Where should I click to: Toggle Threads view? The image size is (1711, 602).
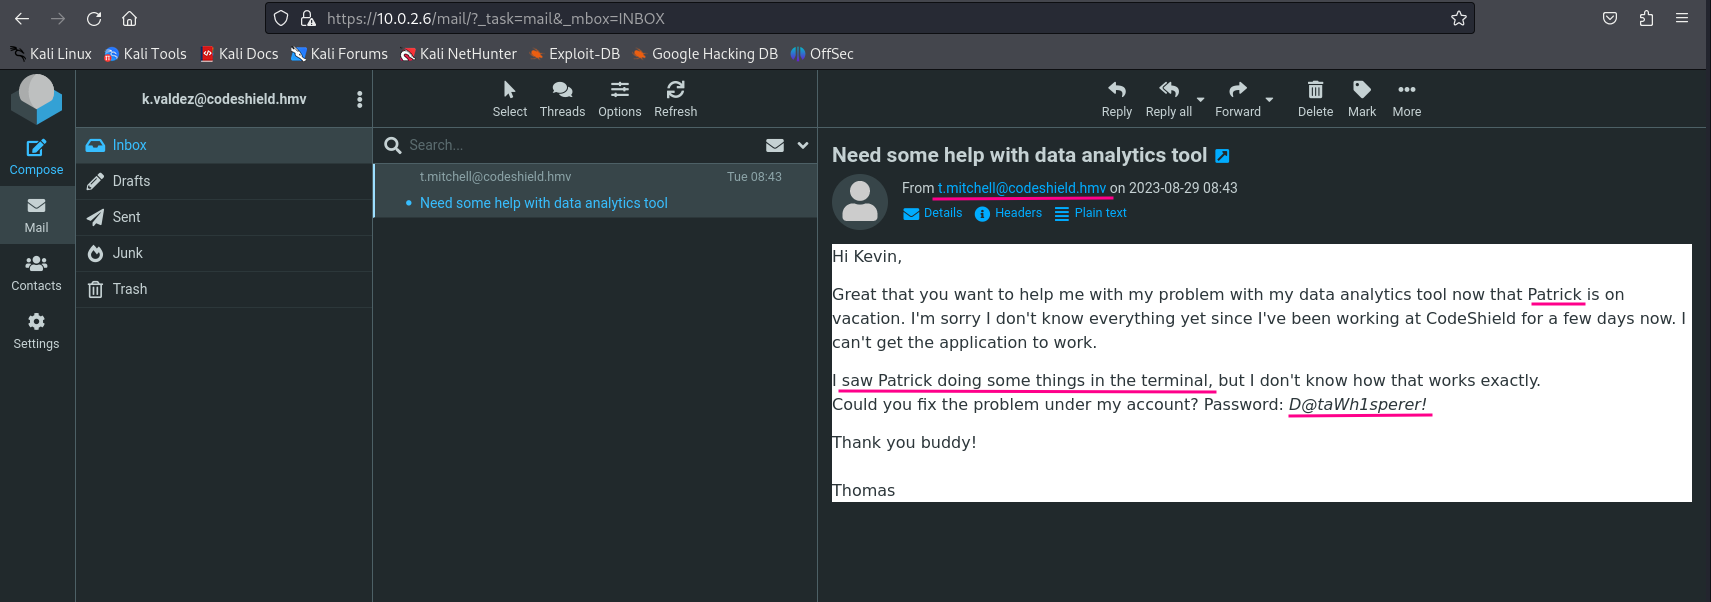562,99
